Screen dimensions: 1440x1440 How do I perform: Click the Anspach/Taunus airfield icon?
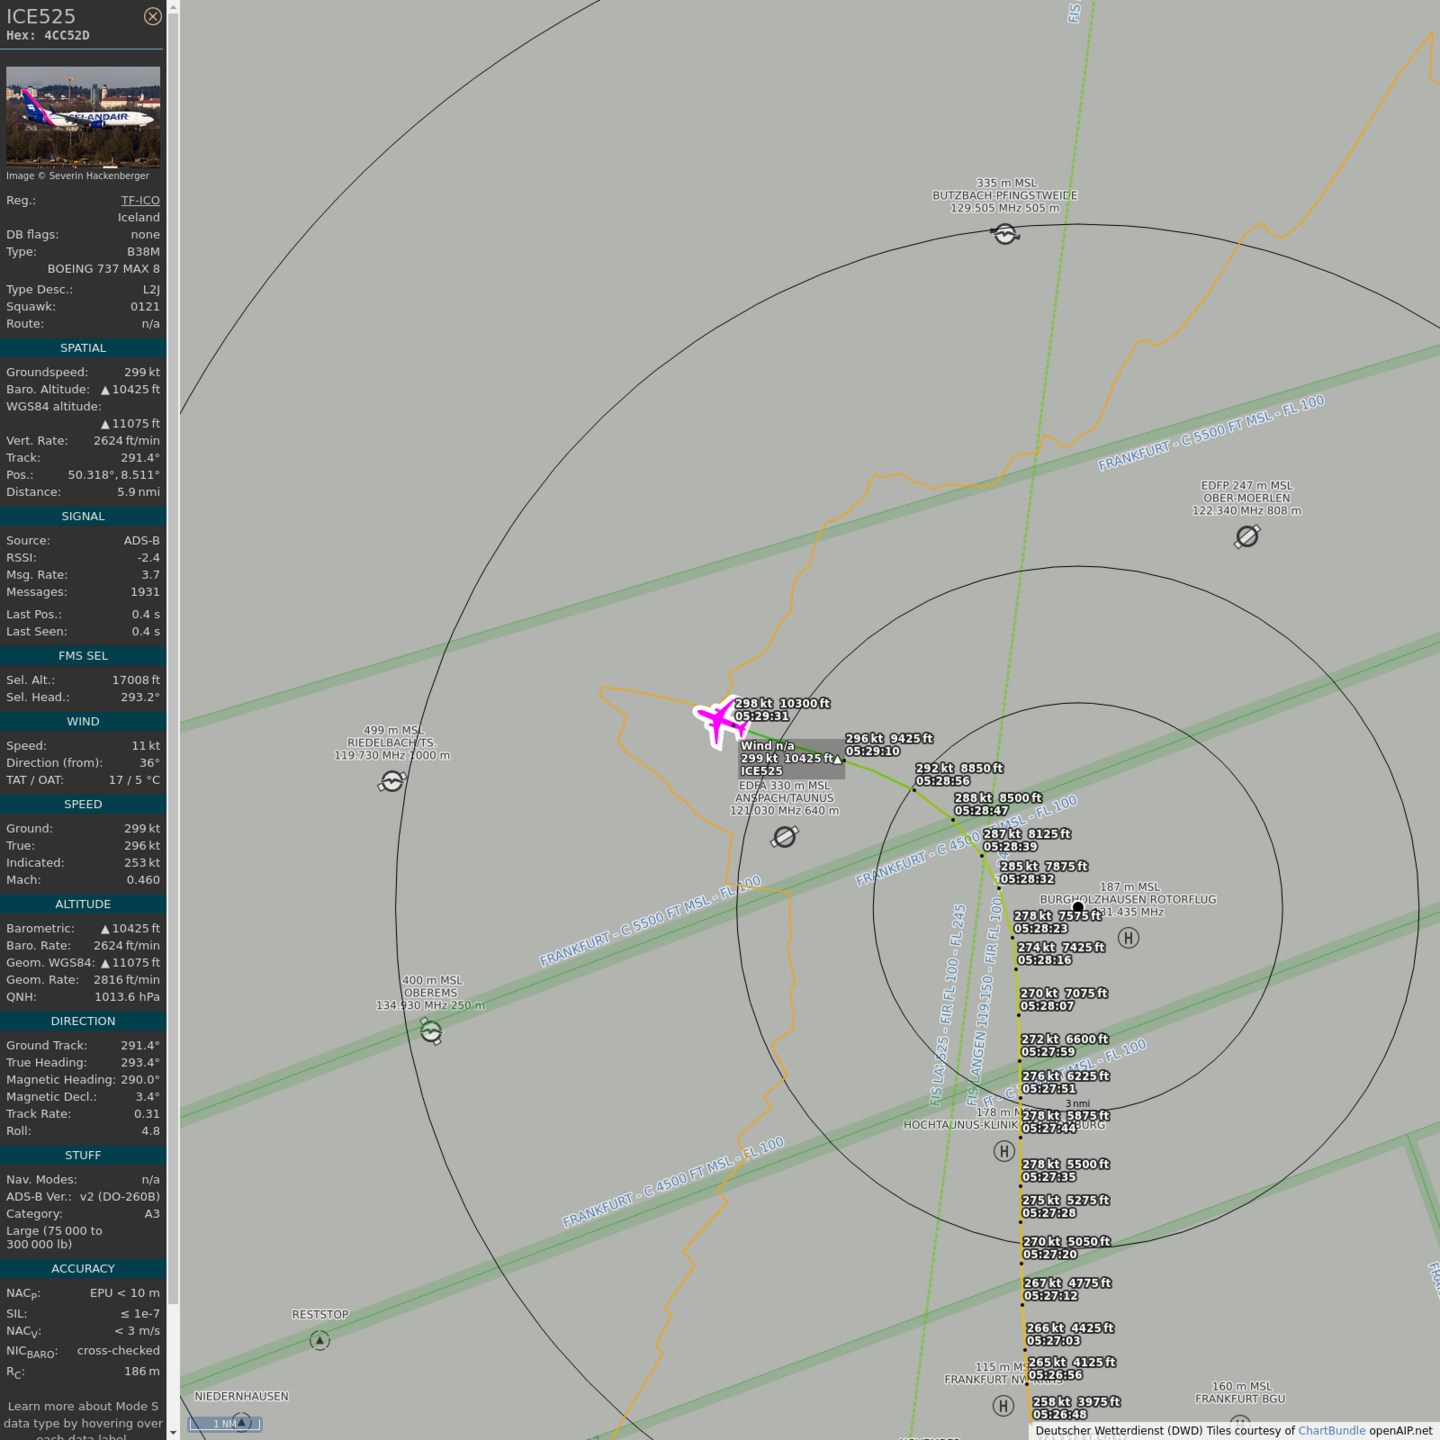(785, 836)
